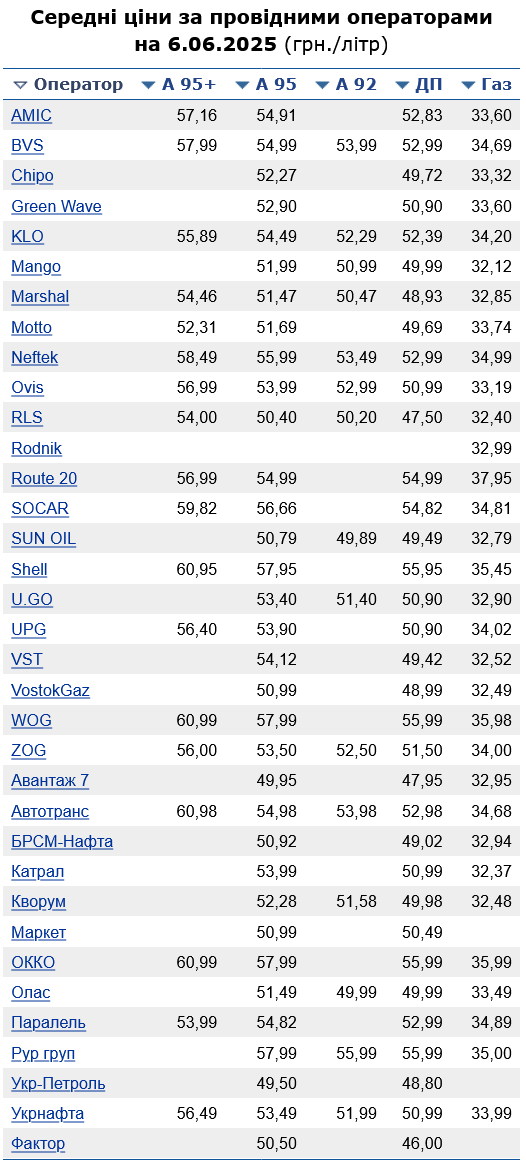The image size is (526, 1167).
Task: Select the Фактор operator link
Action: coord(38,1144)
